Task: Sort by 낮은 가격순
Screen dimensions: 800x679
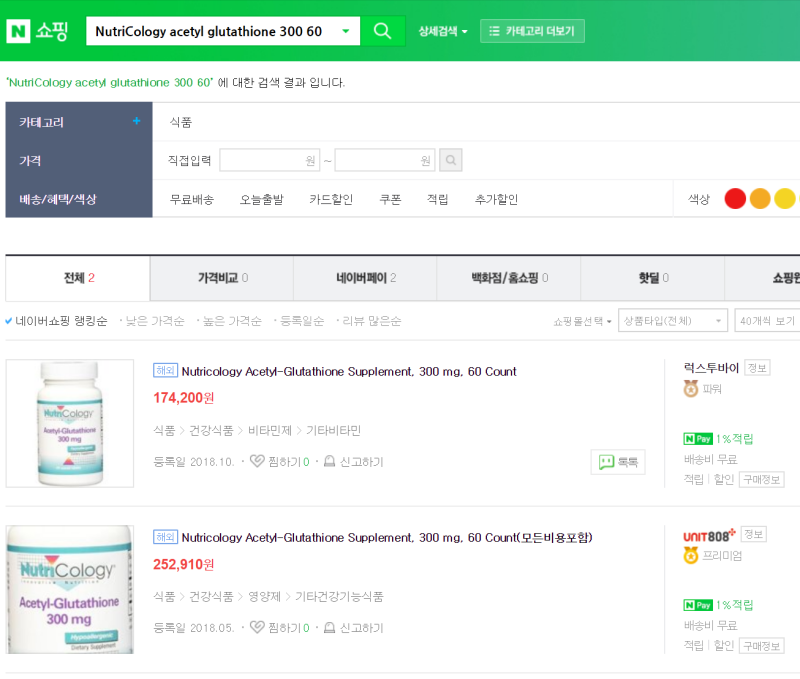Action: [153, 321]
